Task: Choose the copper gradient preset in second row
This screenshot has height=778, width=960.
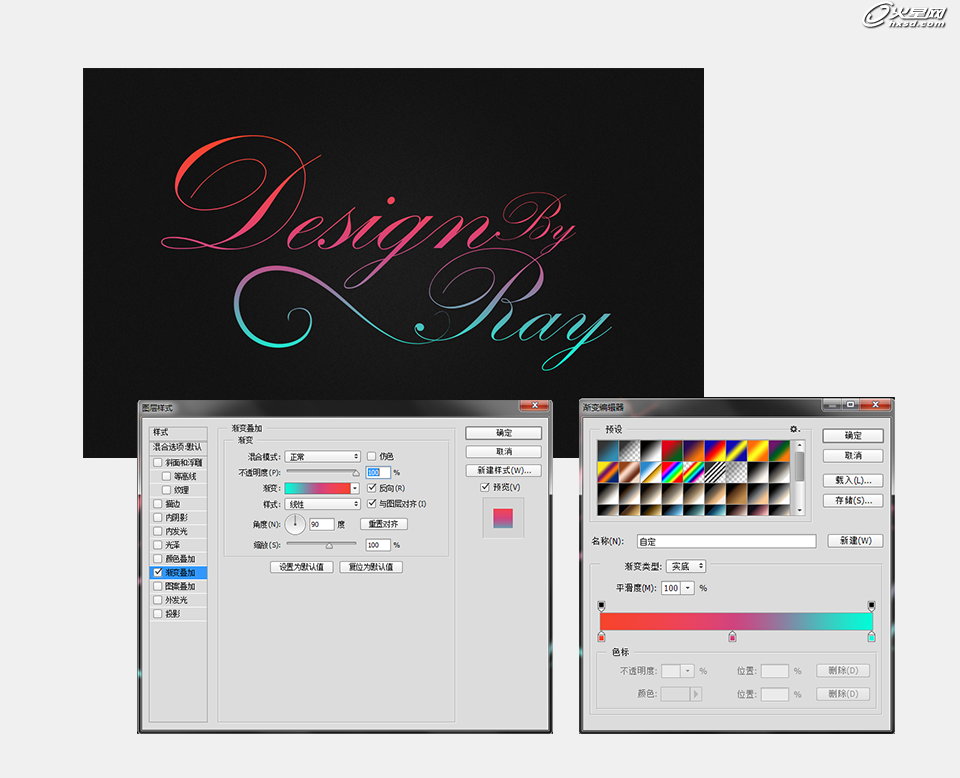Action: coord(629,473)
